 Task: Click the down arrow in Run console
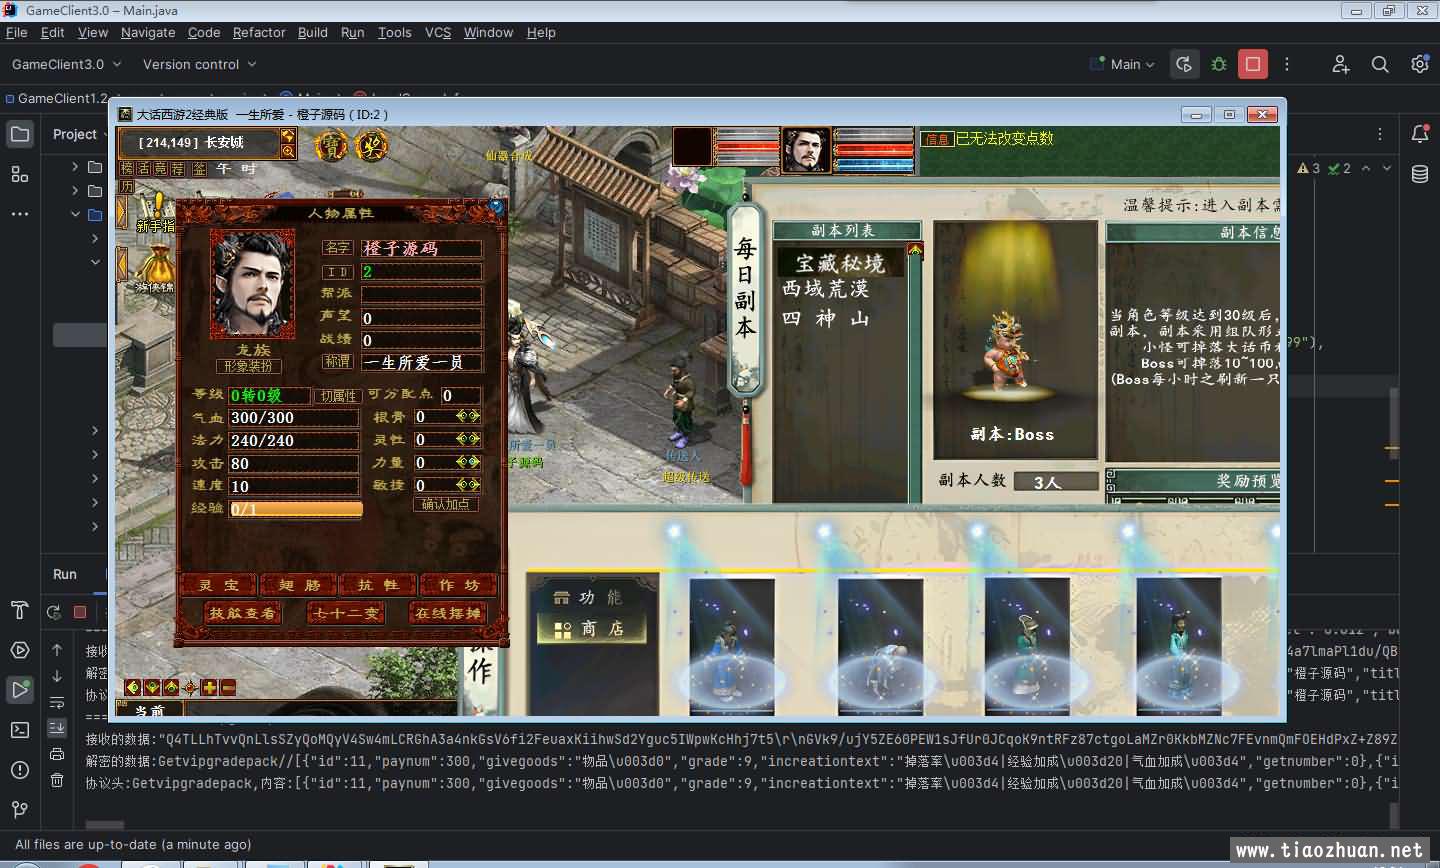click(x=57, y=676)
